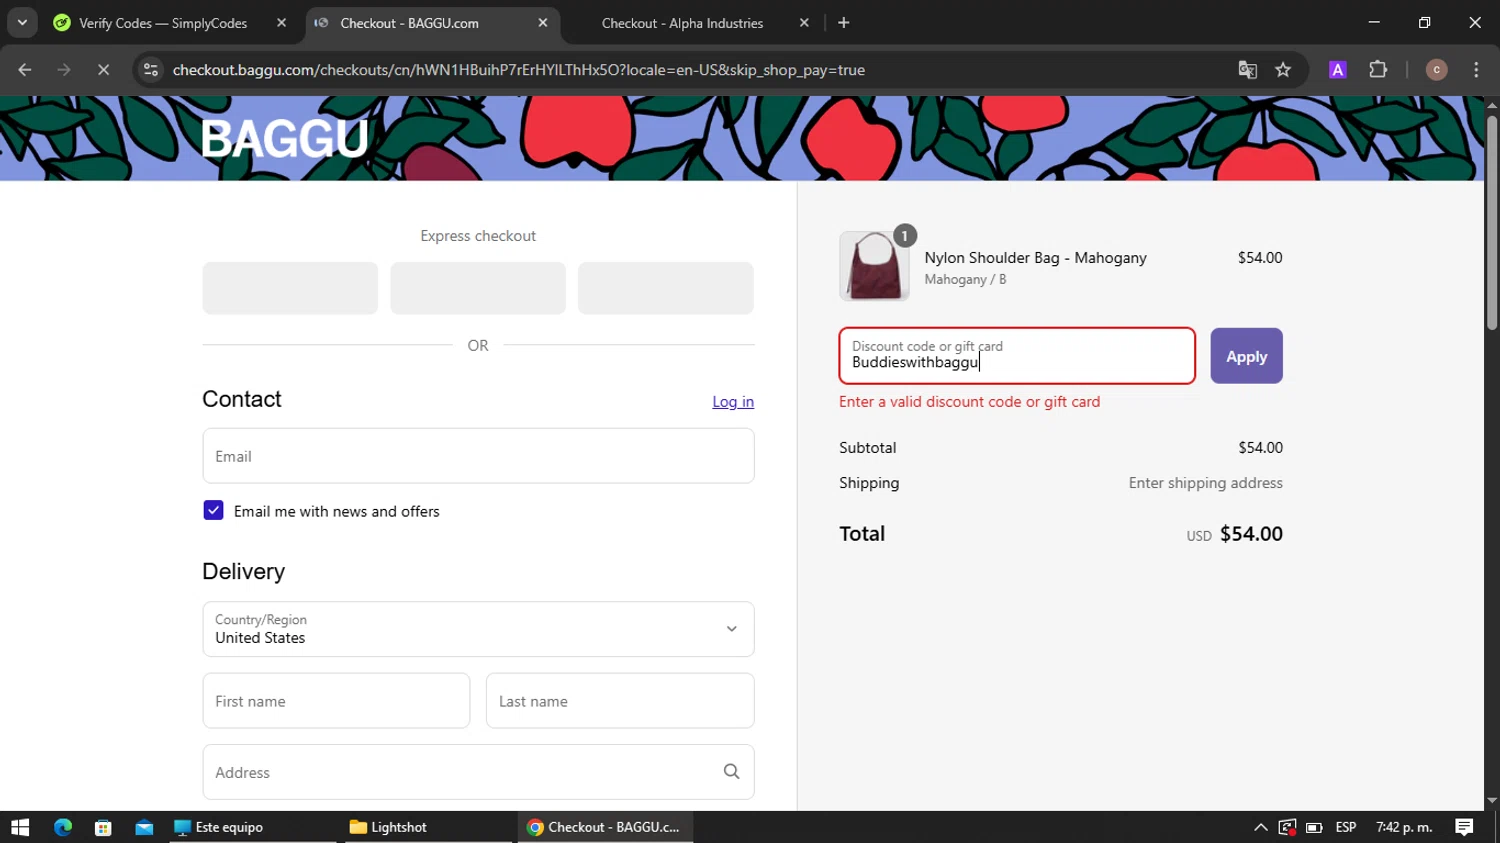Apply the discount code
1500x843 pixels.
point(1246,356)
